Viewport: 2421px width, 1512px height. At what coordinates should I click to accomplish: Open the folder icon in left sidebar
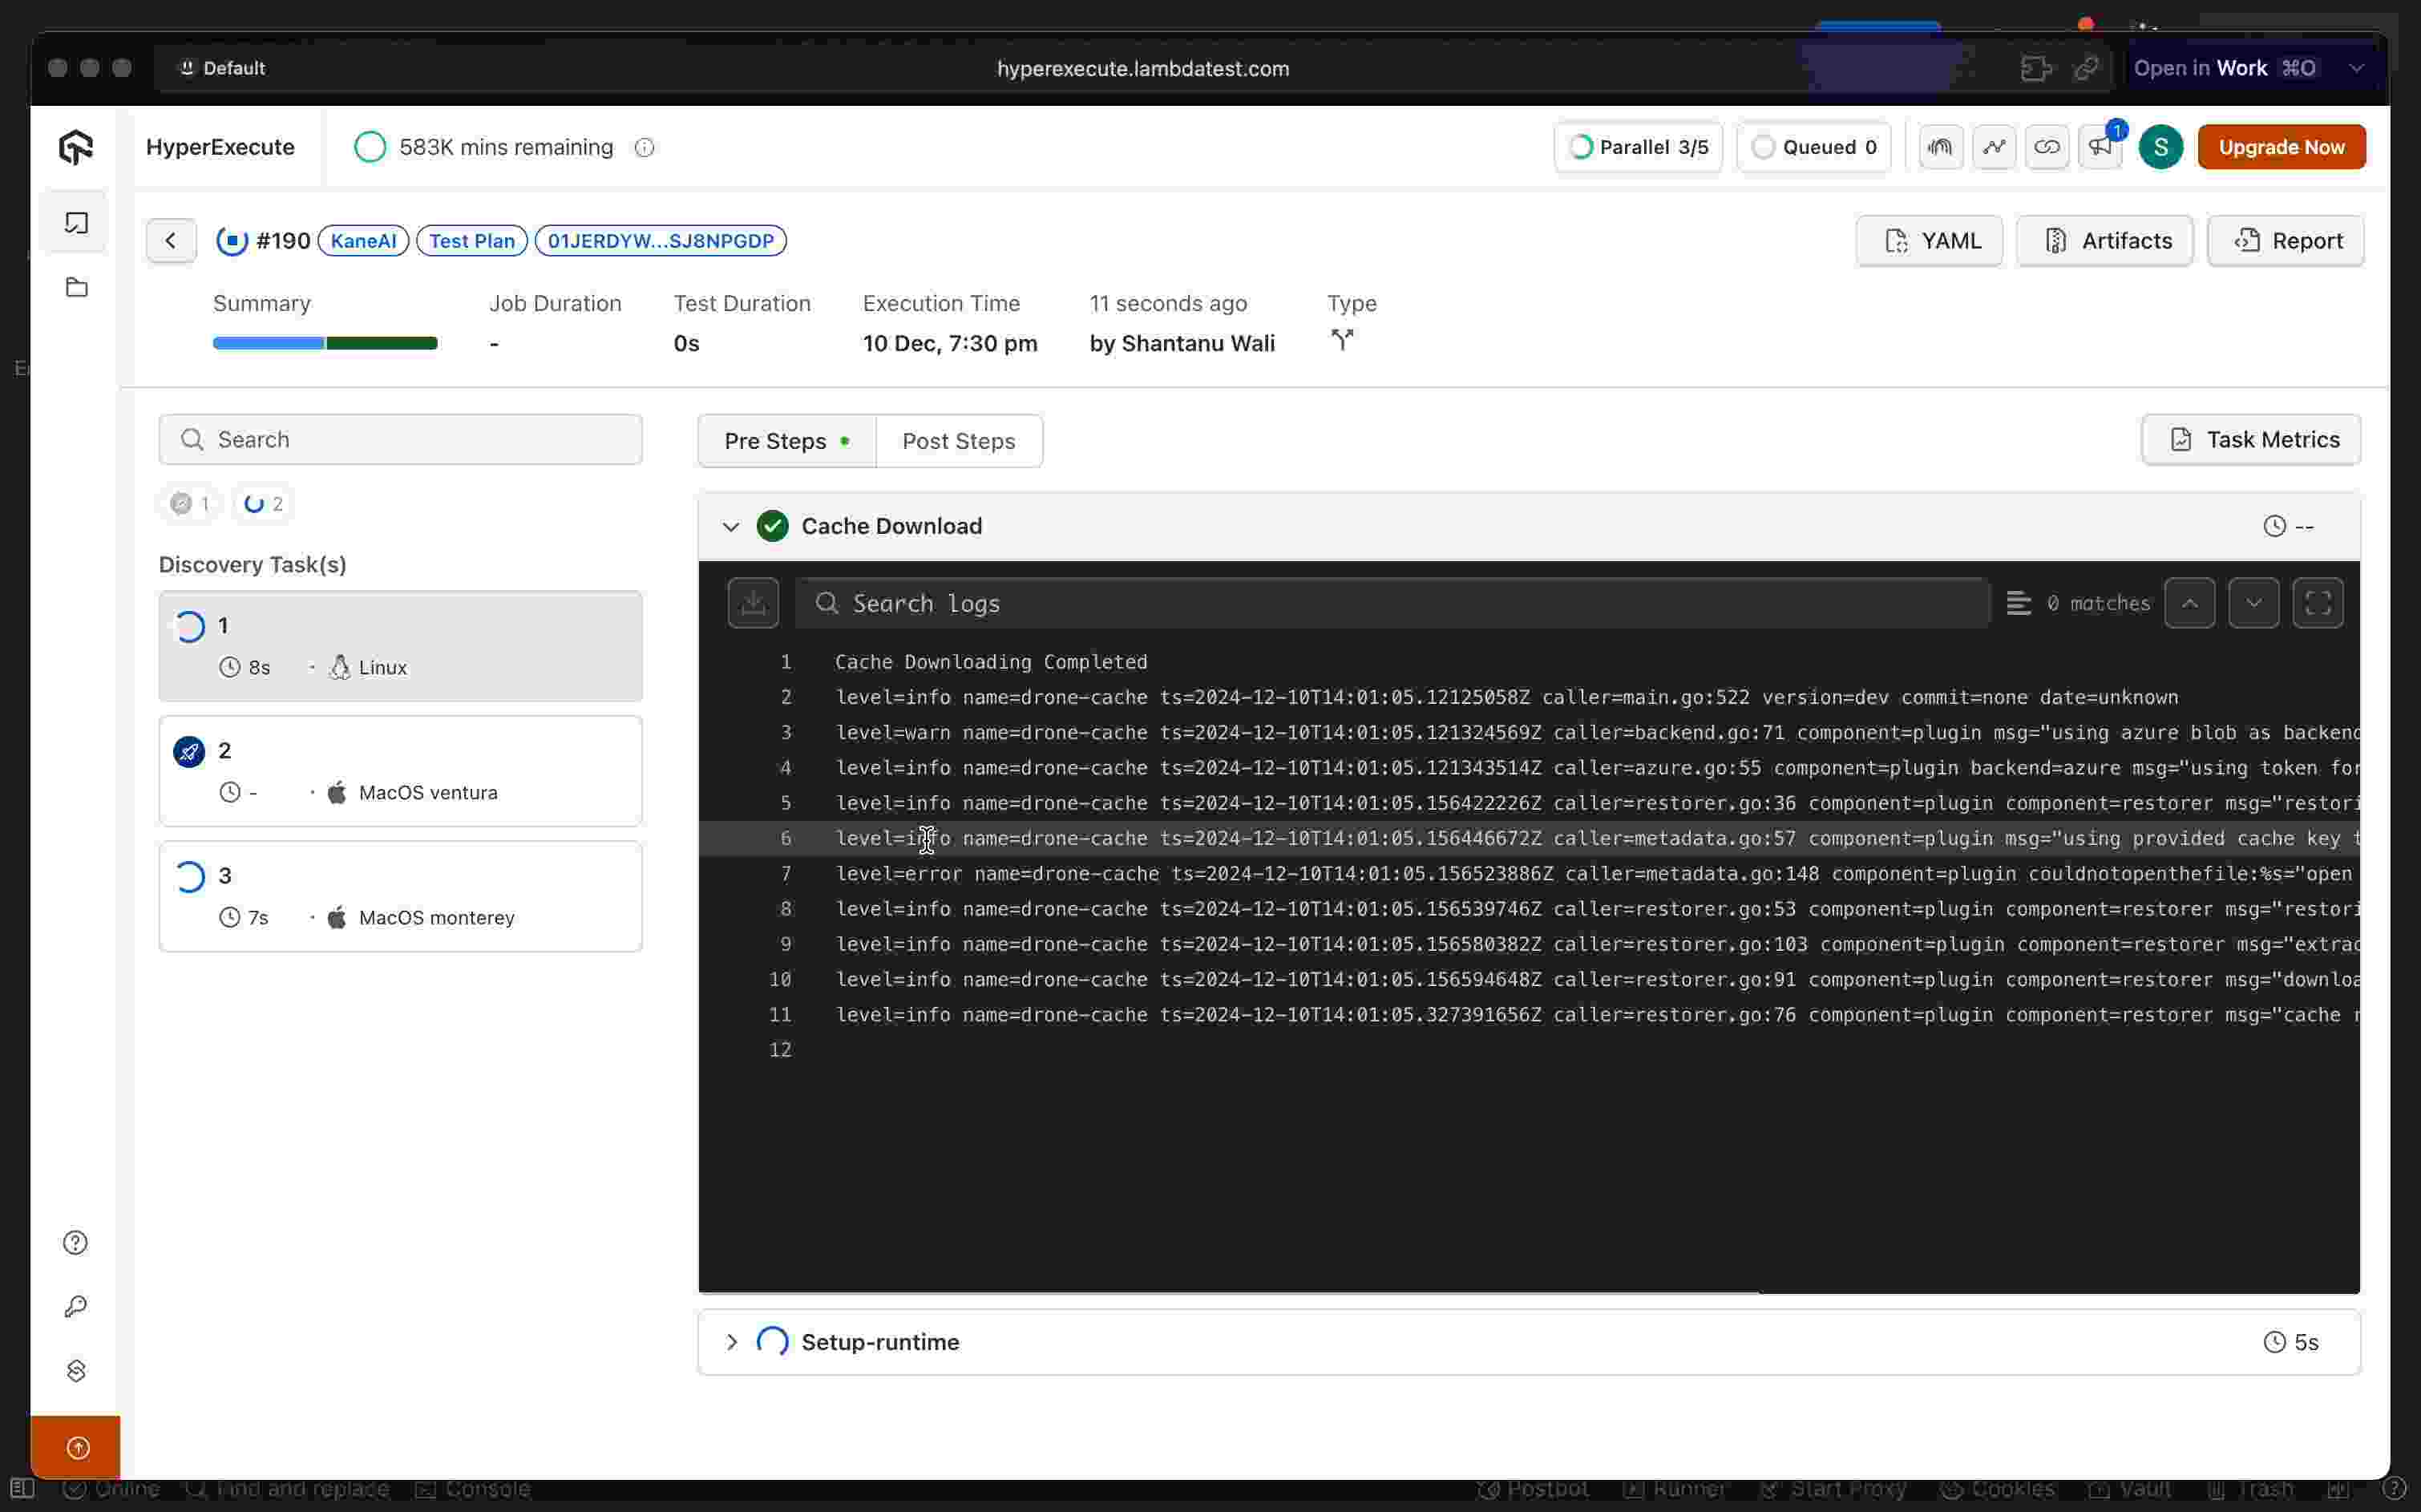[77, 288]
